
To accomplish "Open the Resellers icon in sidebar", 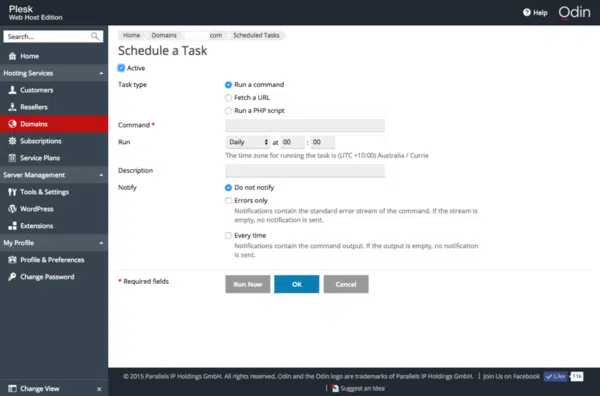I will 12,107.
